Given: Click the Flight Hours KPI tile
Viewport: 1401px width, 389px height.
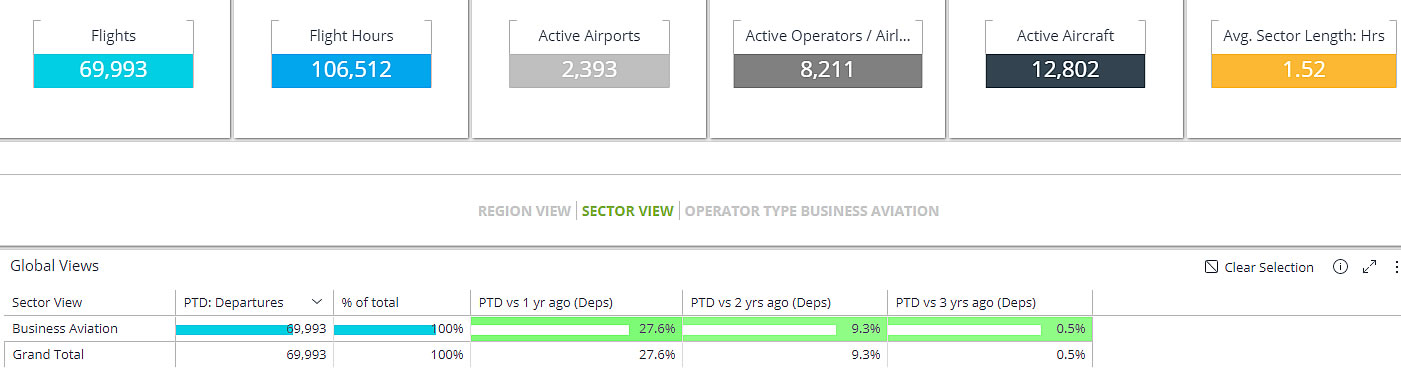Looking at the screenshot, I should tap(351, 54).
